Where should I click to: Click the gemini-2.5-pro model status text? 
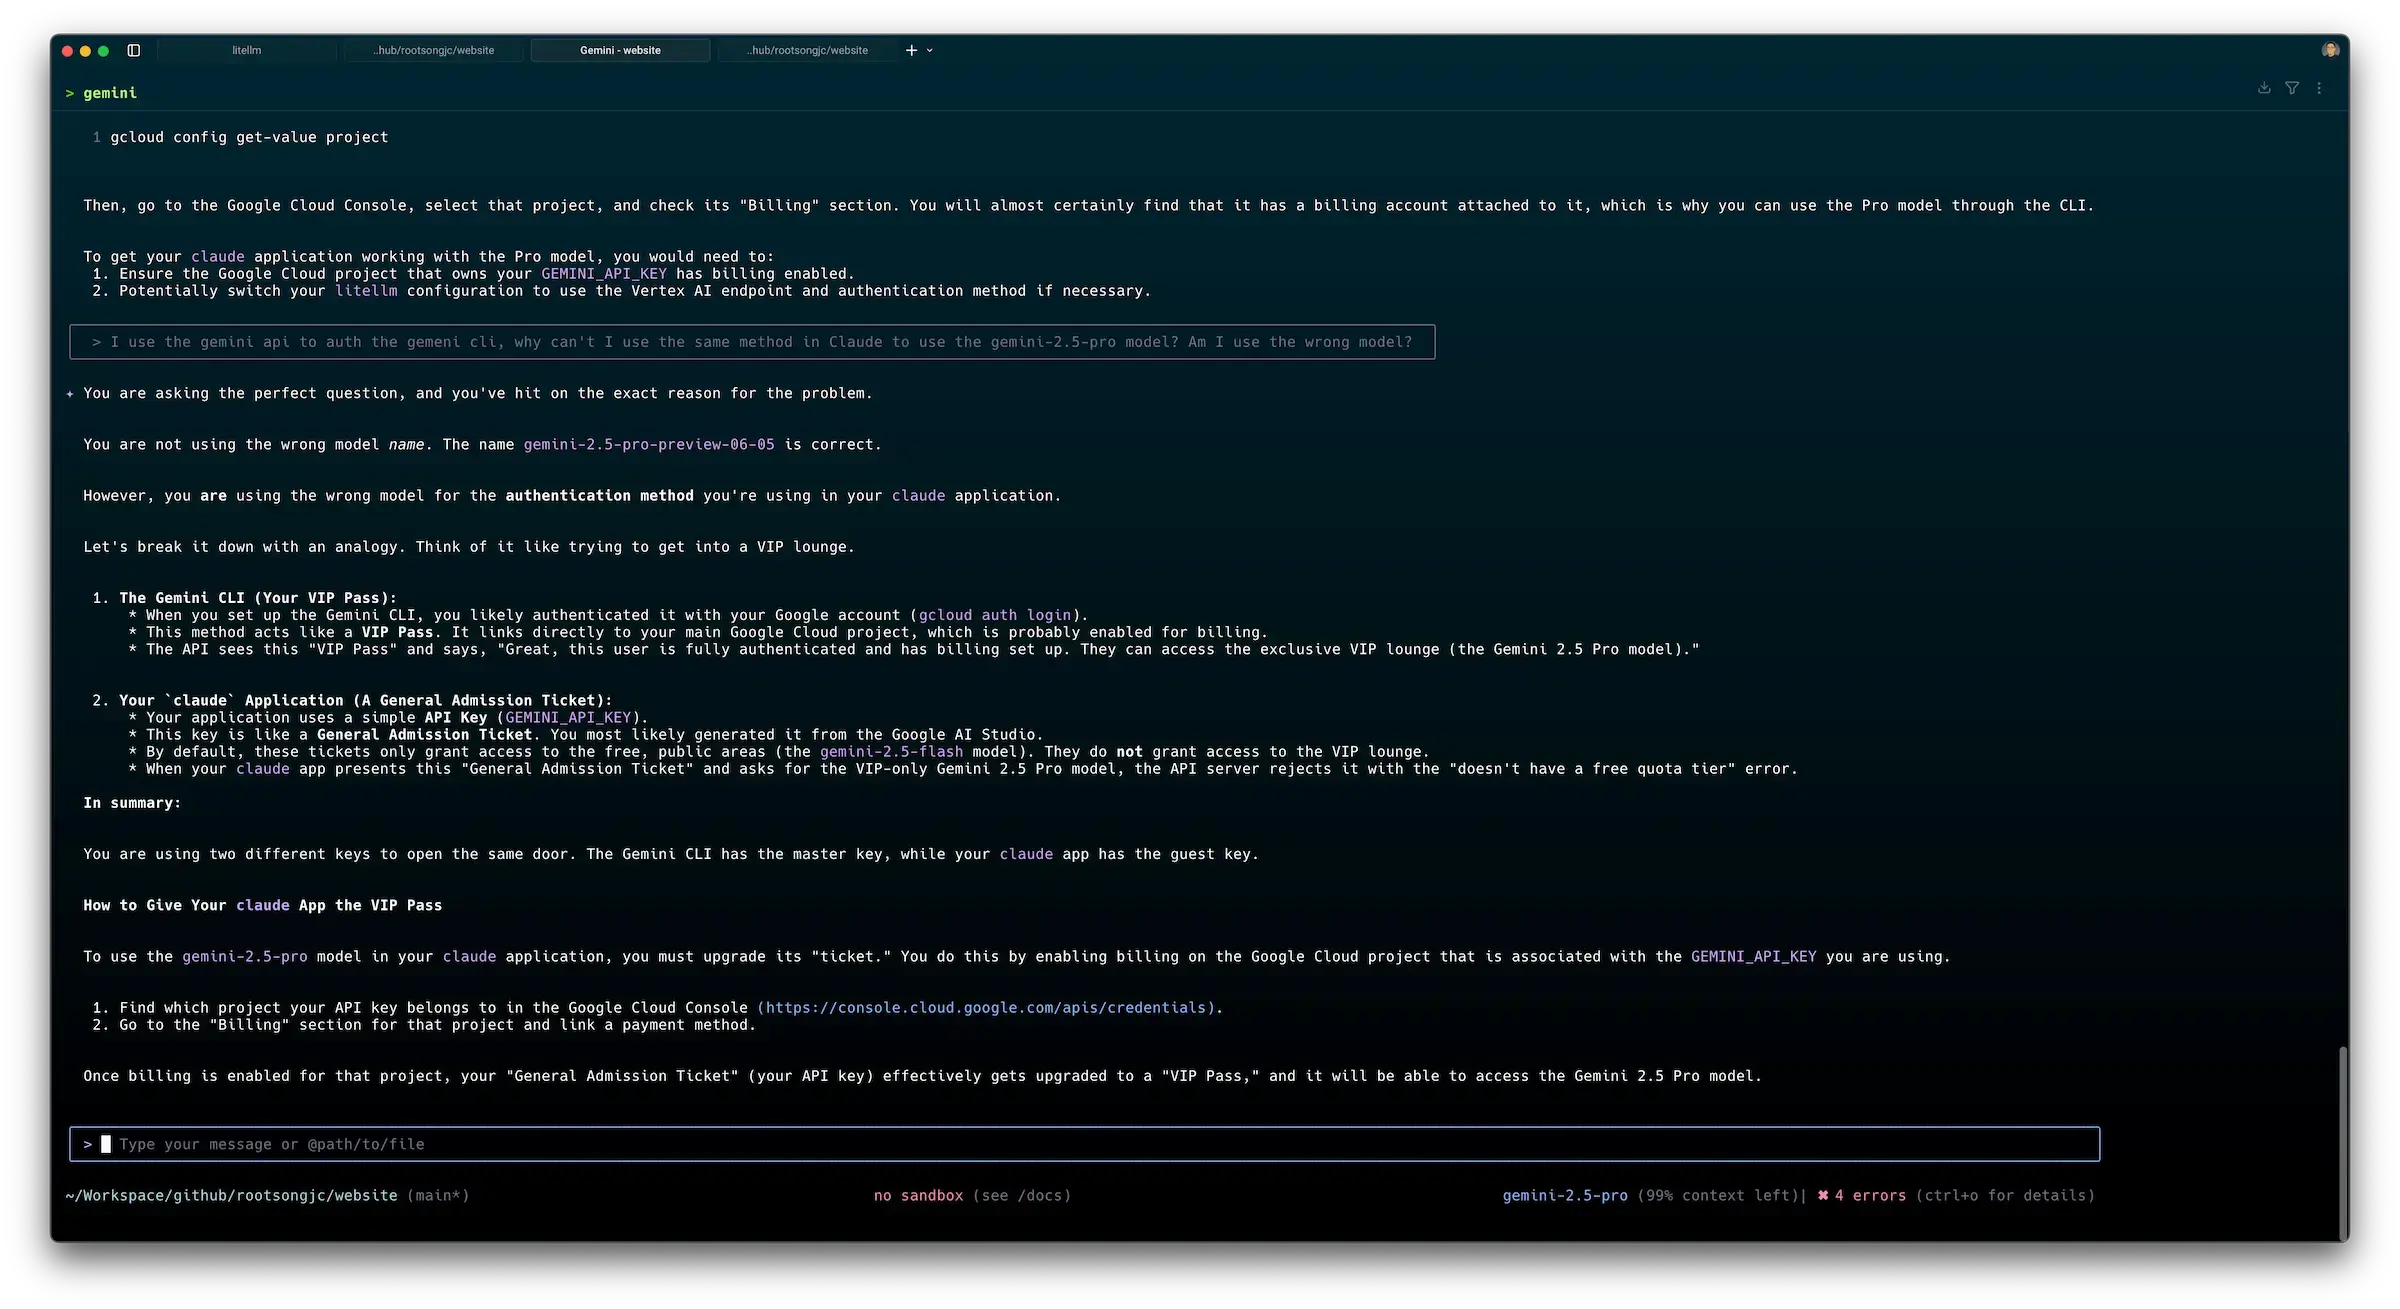pos(1564,1196)
